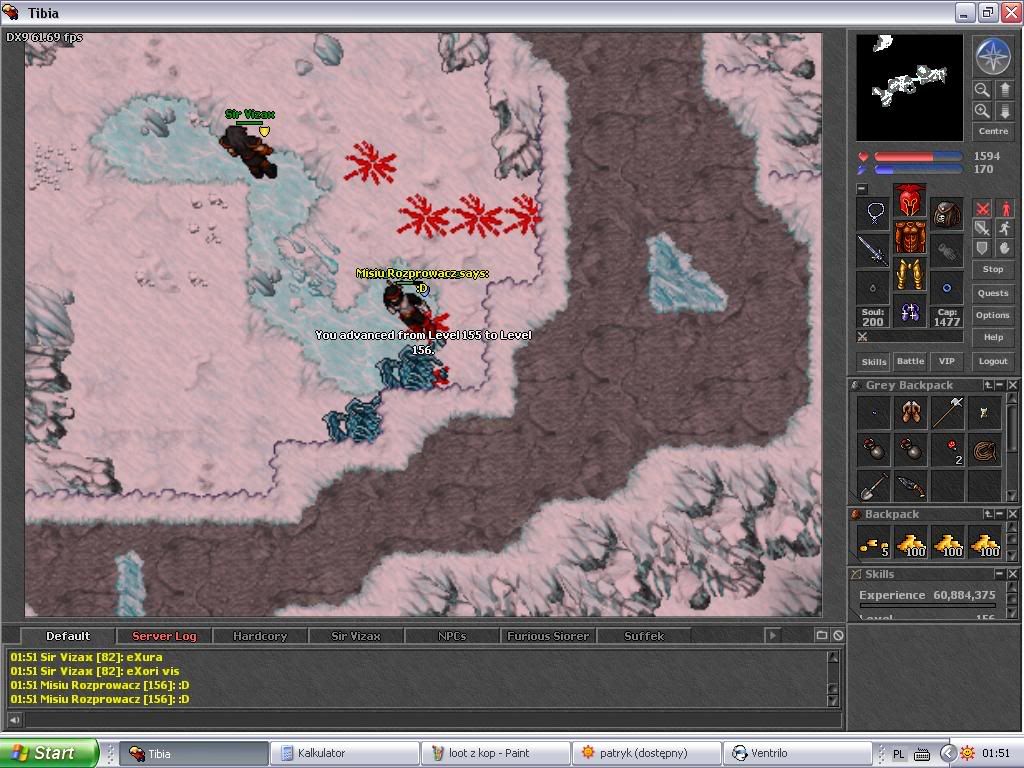
Task: Click the Centre minimap button
Action: click(x=993, y=131)
